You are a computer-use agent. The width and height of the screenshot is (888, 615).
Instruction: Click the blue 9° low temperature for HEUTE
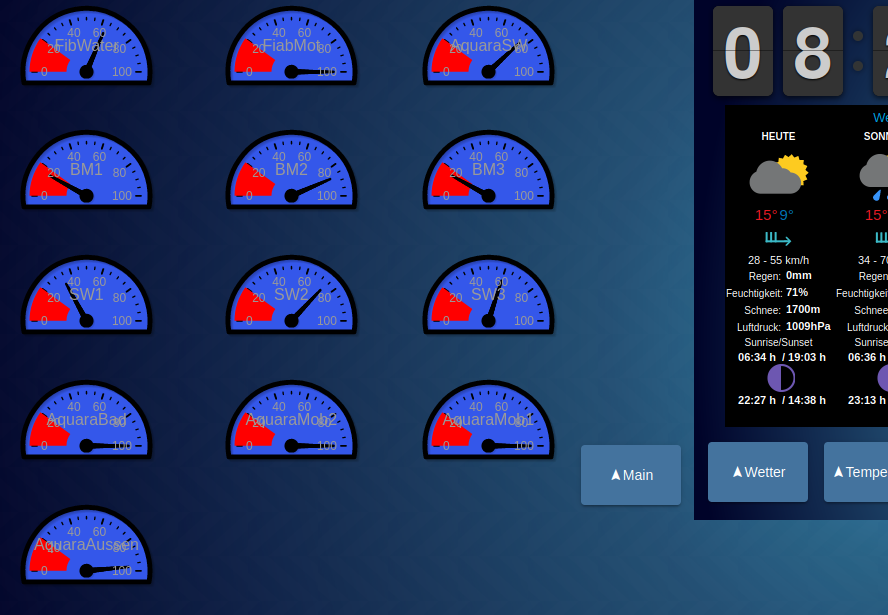[x=787, y=215]
